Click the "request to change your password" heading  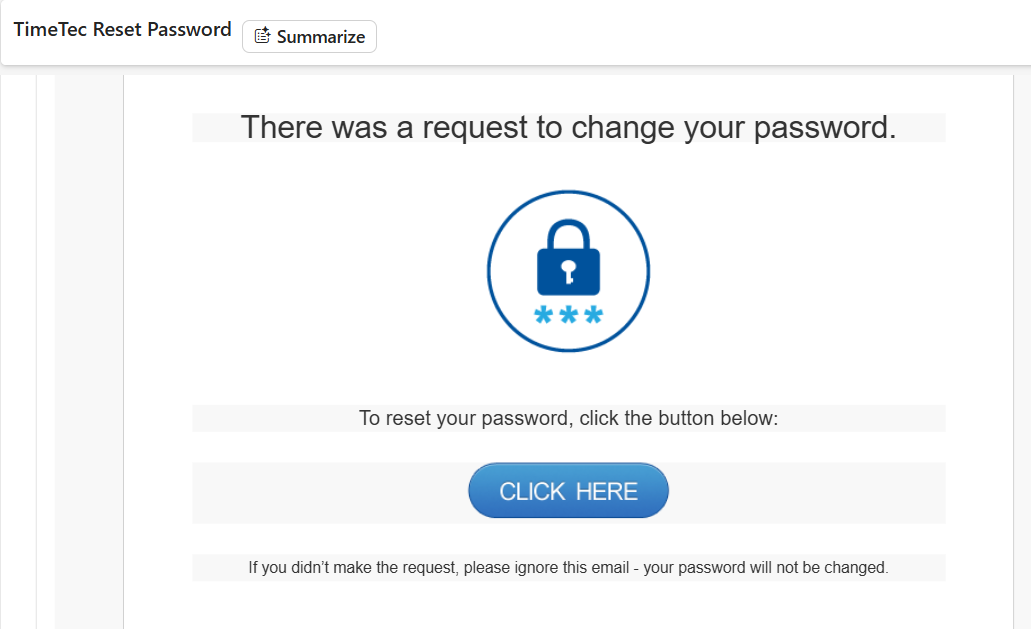[659, 128]
